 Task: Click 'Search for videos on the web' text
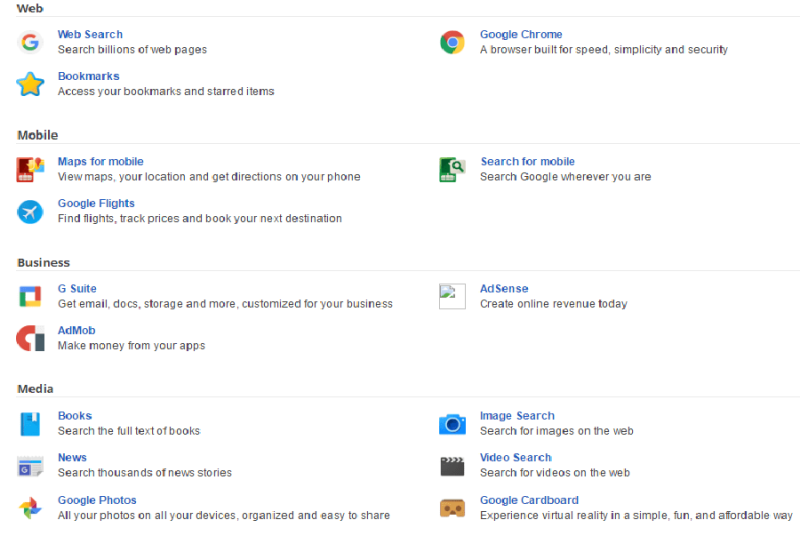point(555,473)
